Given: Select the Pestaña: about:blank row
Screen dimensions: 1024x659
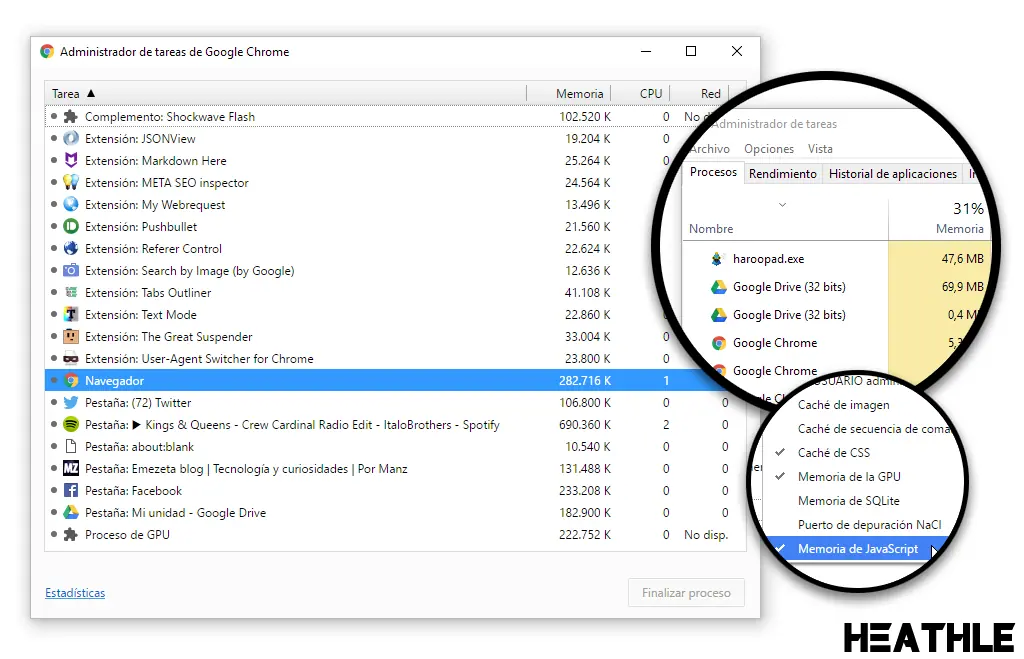Looking at the screenshot, I should click(395, 447).
